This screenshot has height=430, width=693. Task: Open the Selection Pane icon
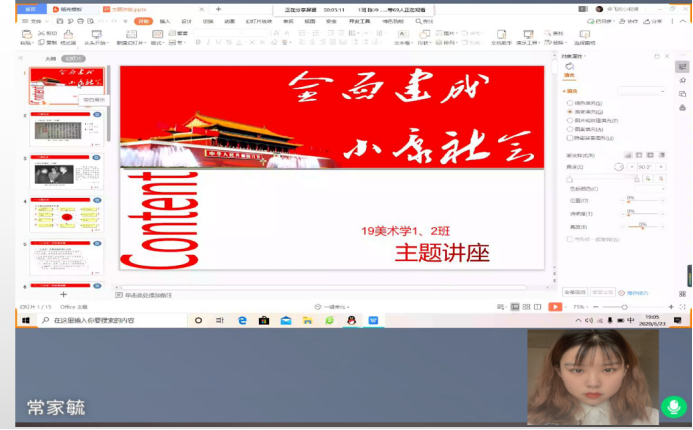(x=585, y=34)
